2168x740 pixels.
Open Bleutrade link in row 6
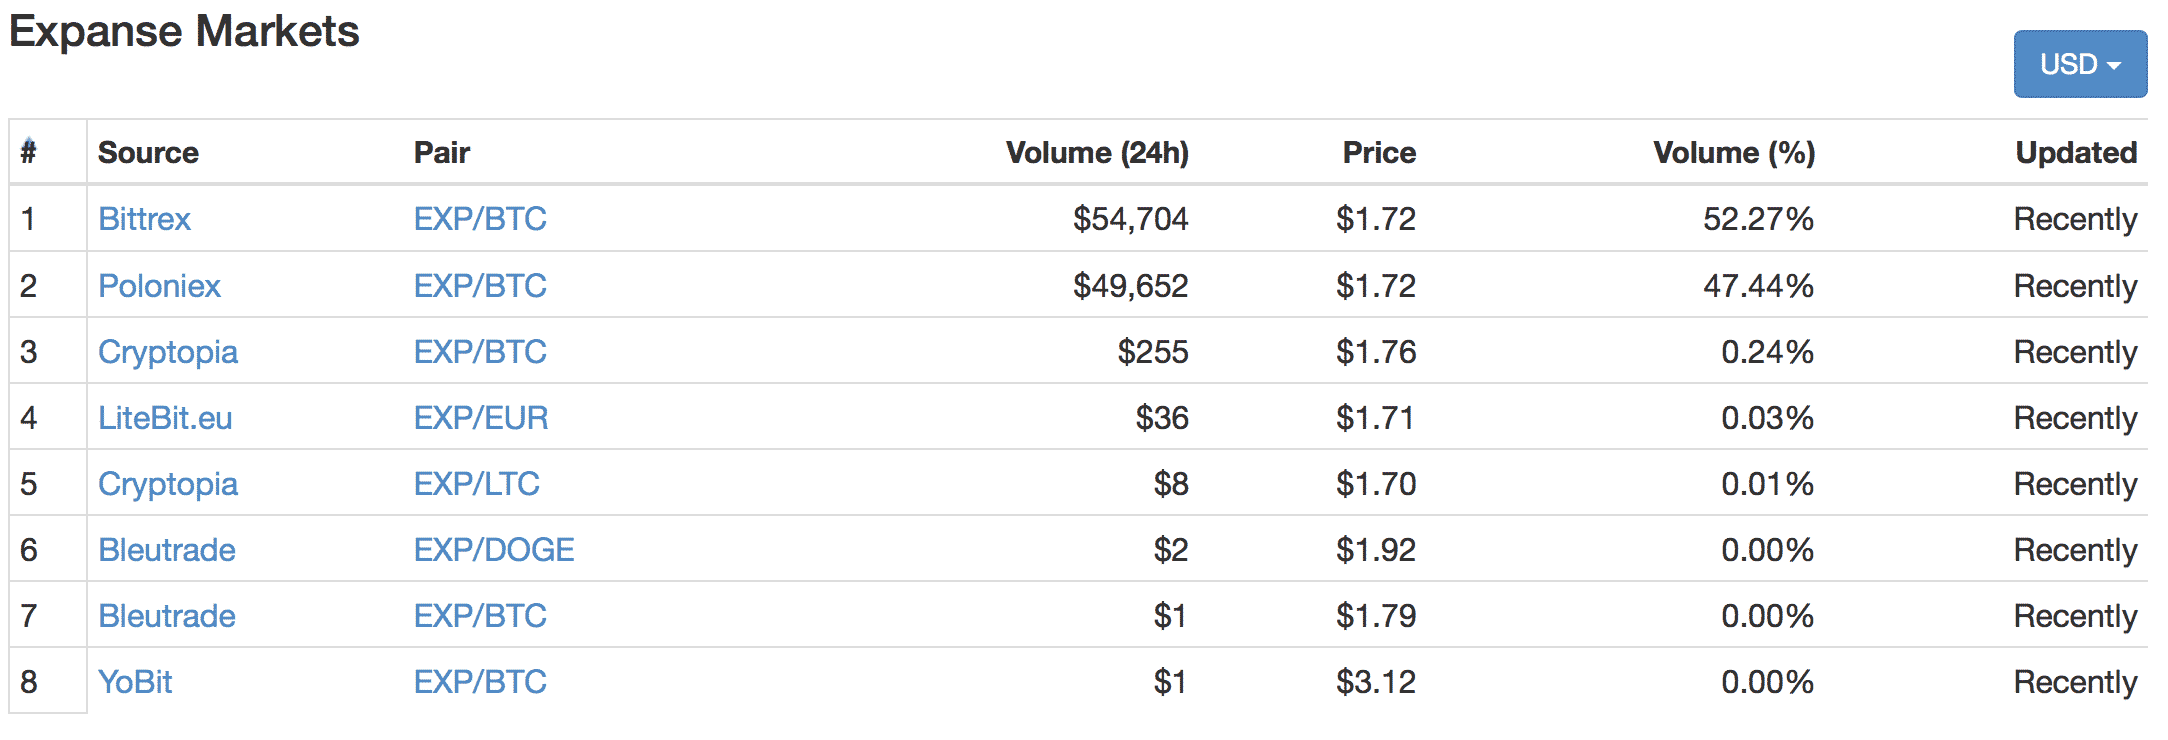pos(167,550)
